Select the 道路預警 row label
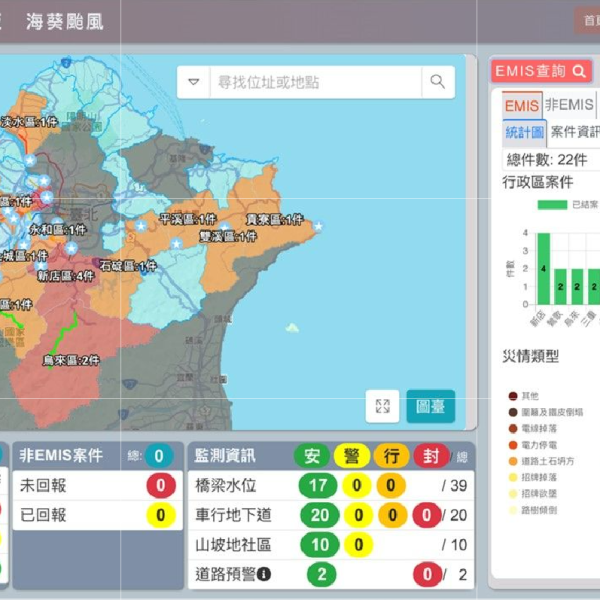Screen dimensions: 600x600 pyautogui.click(x=226, y=574)
